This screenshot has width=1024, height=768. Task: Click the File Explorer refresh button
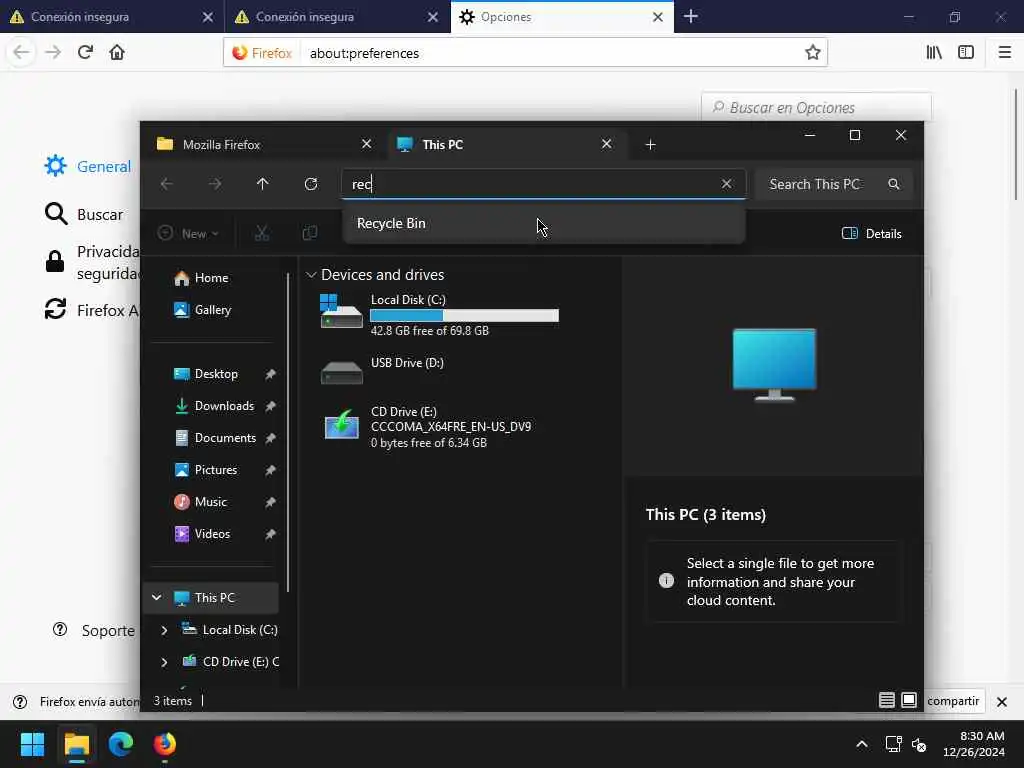pos(311,184)
